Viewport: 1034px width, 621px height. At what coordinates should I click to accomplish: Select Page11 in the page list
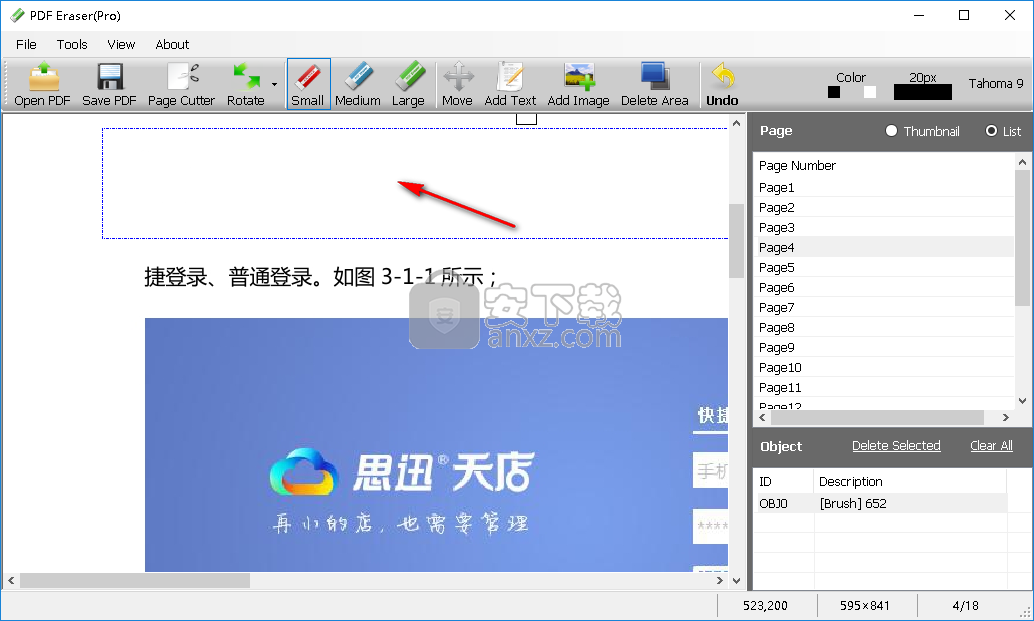883,387
